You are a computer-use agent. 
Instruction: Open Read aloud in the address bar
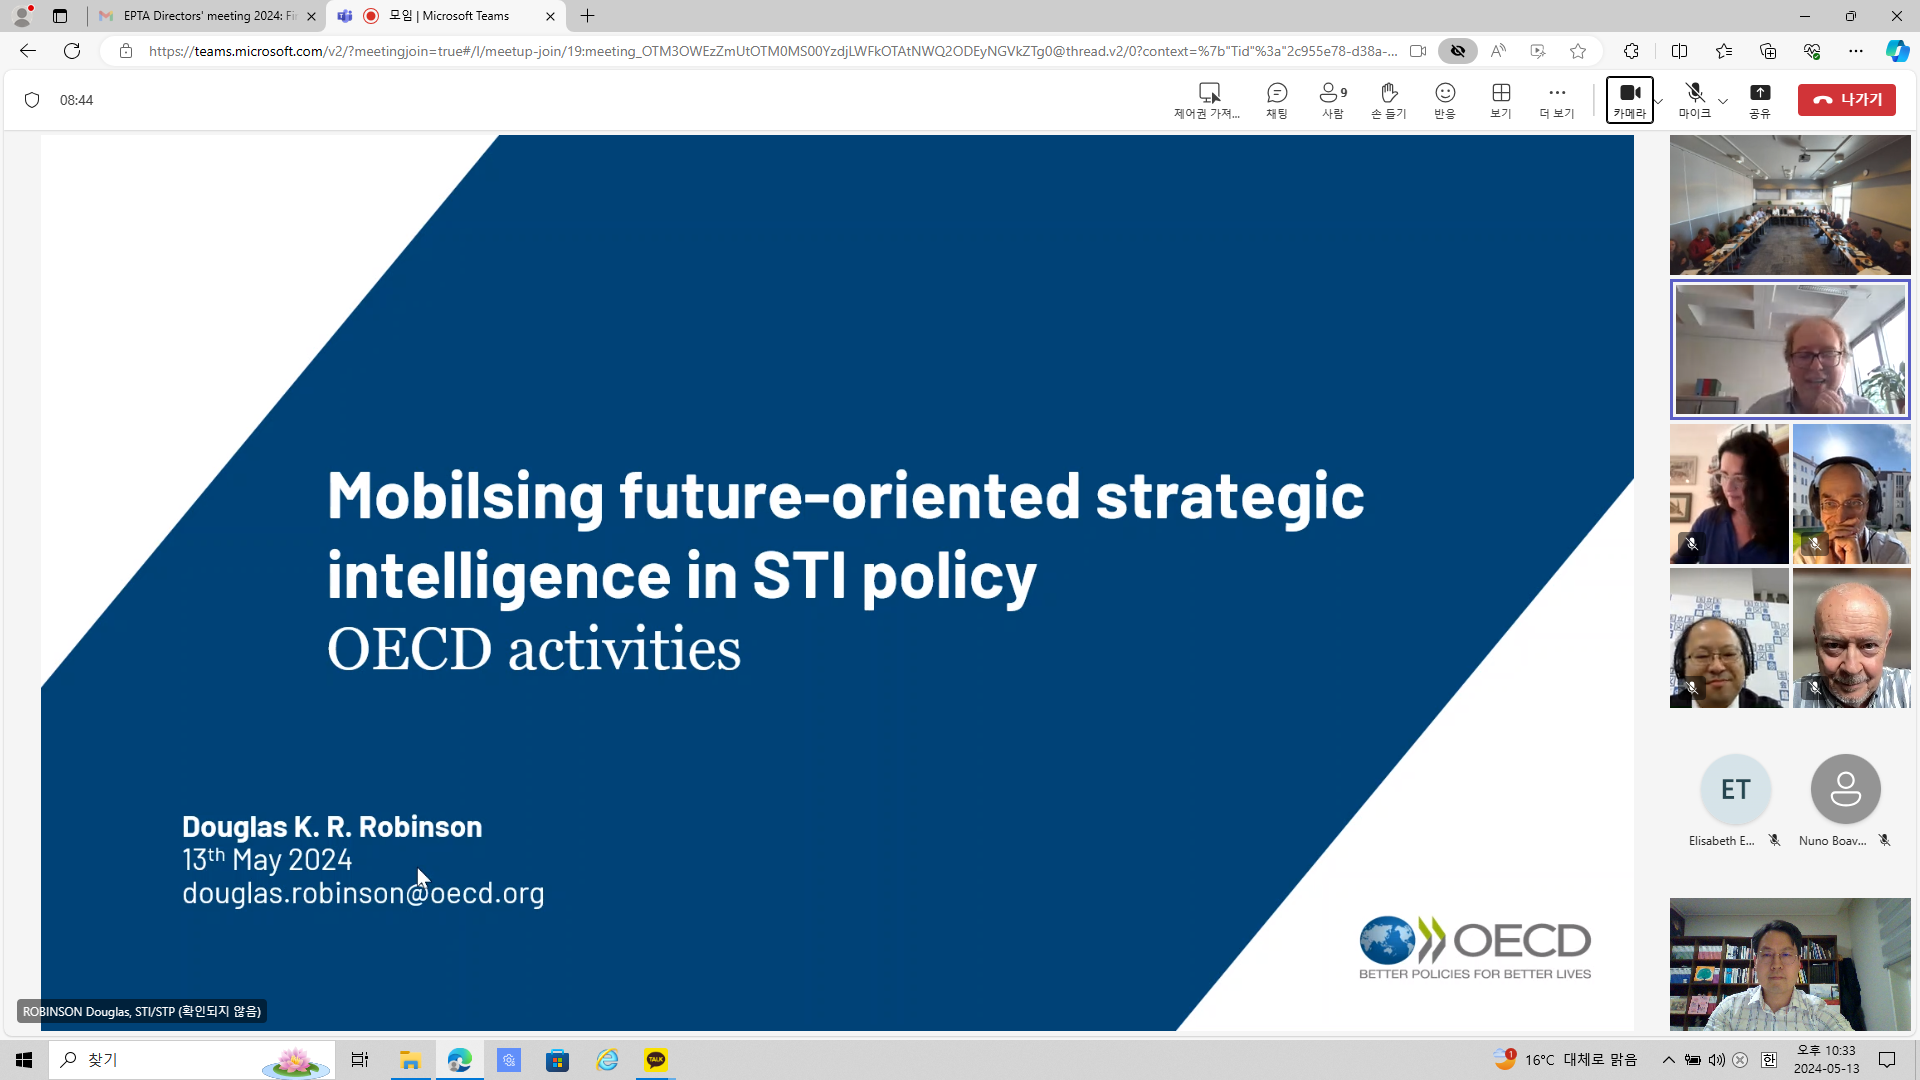[x=1498, y=51]
